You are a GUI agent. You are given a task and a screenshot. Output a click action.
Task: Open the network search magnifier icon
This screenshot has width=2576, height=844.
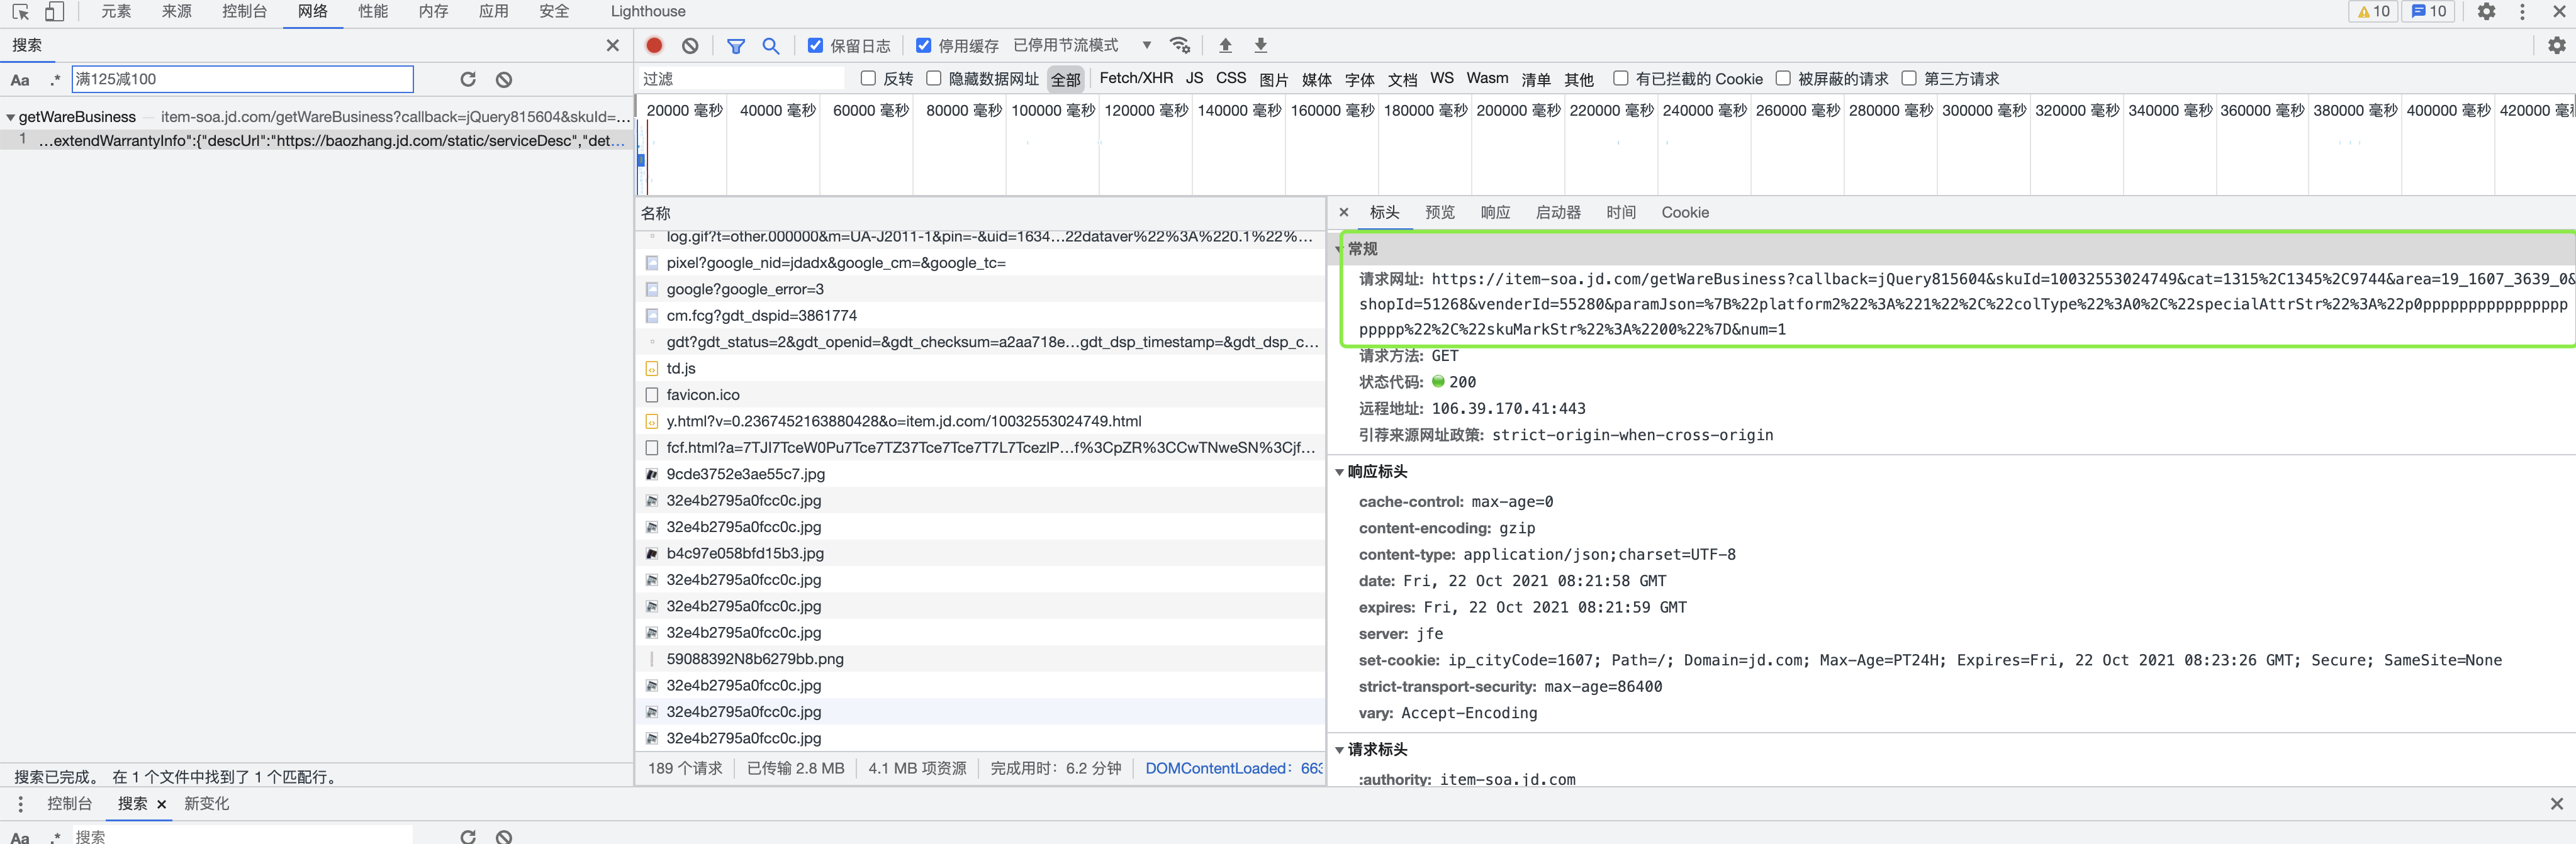click(x=771, y=45)
